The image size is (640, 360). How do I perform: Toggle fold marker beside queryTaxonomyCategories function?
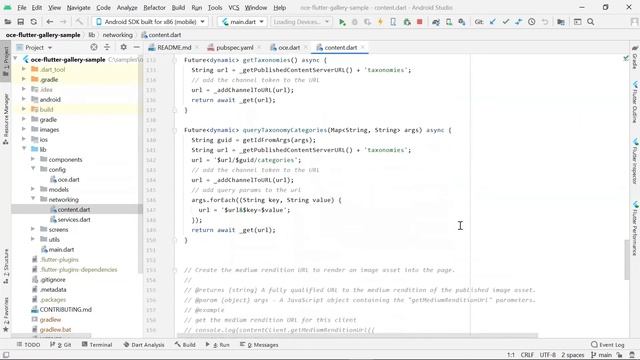click(x=174, y=130)
